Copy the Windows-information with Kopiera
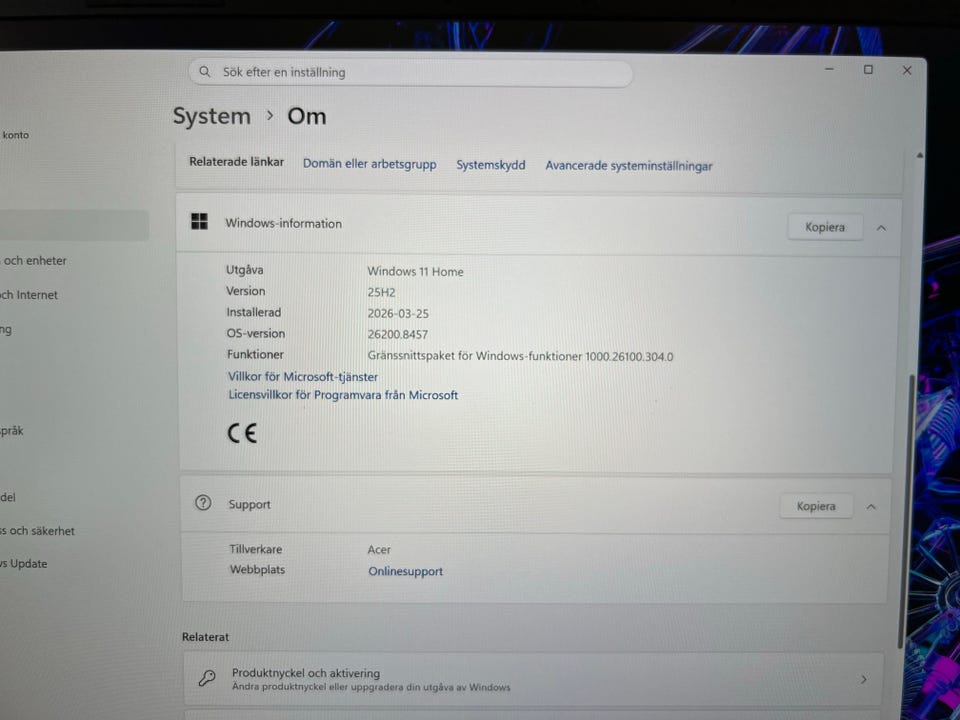Image resolution: width=960 pixels, height=720 pixels. [825, 227]
